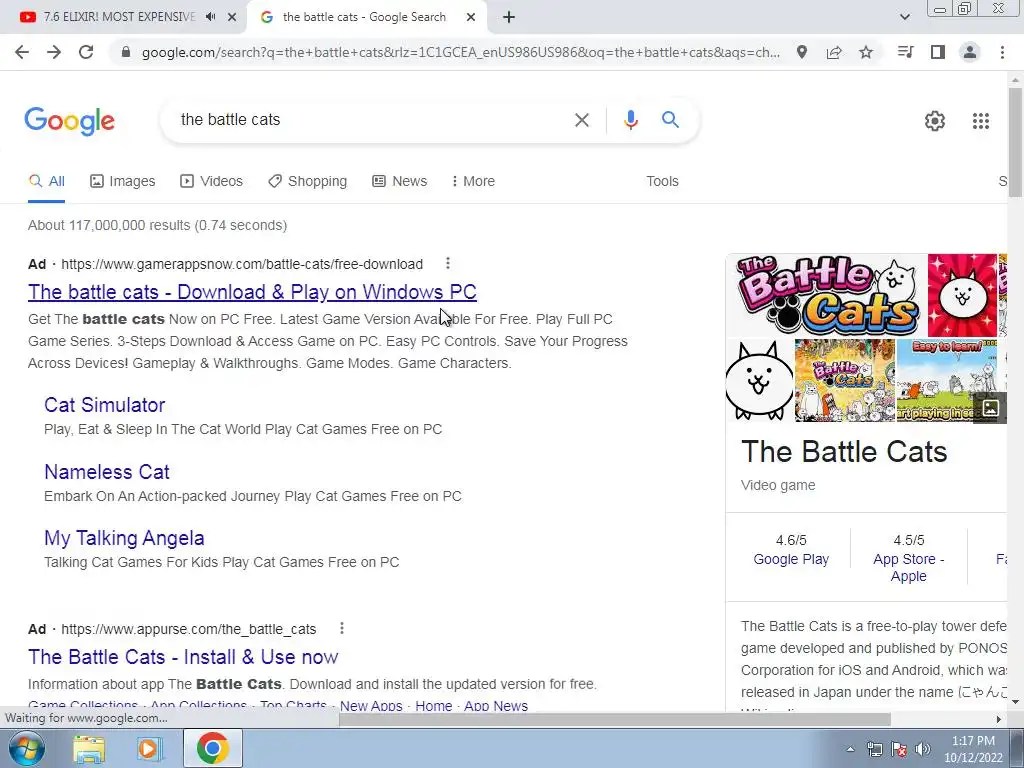This screenshot has height=768, width=1024.
Task: Click the vertical page scrollbar thumb
Action: (x=1015, y=141)
